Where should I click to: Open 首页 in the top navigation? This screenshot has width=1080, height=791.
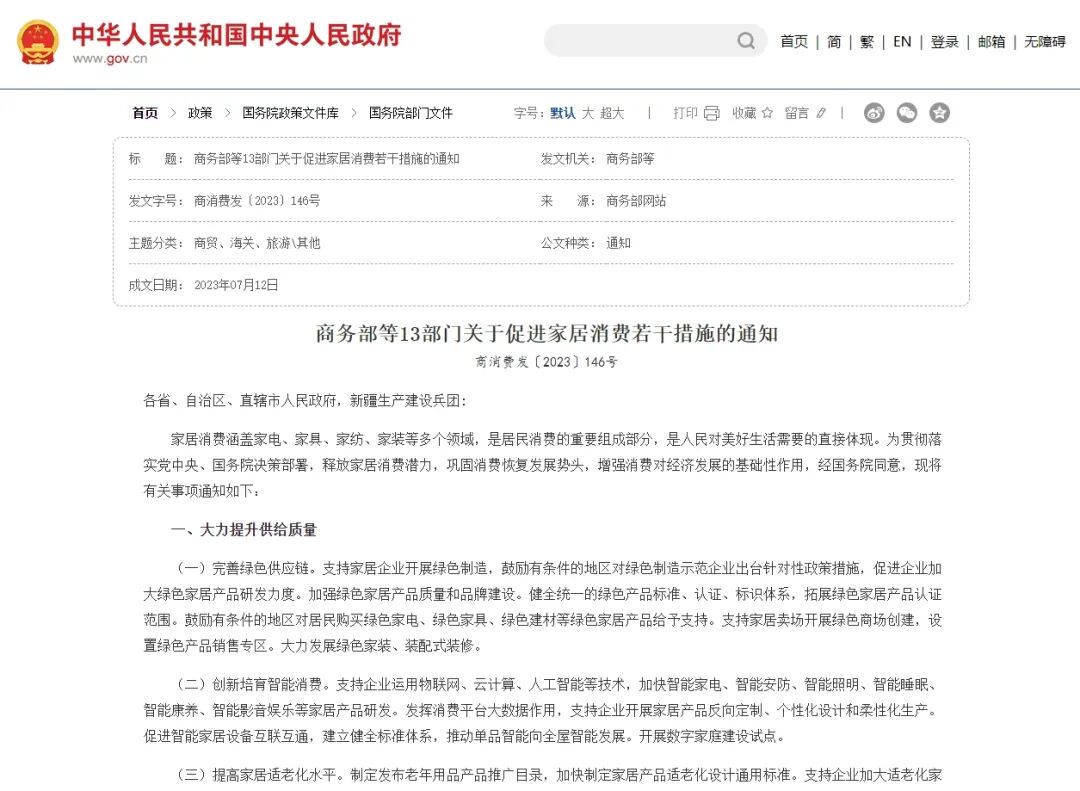point(793,42)
